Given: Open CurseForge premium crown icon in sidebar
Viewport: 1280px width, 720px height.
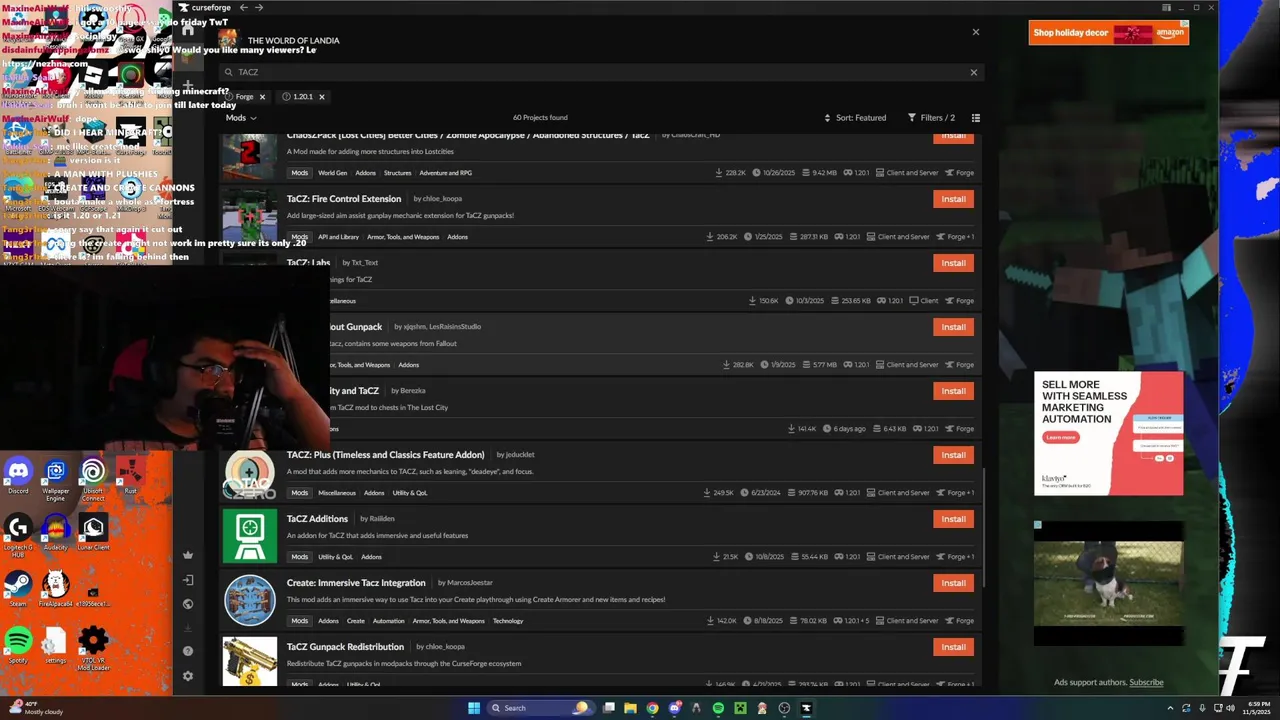Looking at the screenshot, I should [187, 555].
